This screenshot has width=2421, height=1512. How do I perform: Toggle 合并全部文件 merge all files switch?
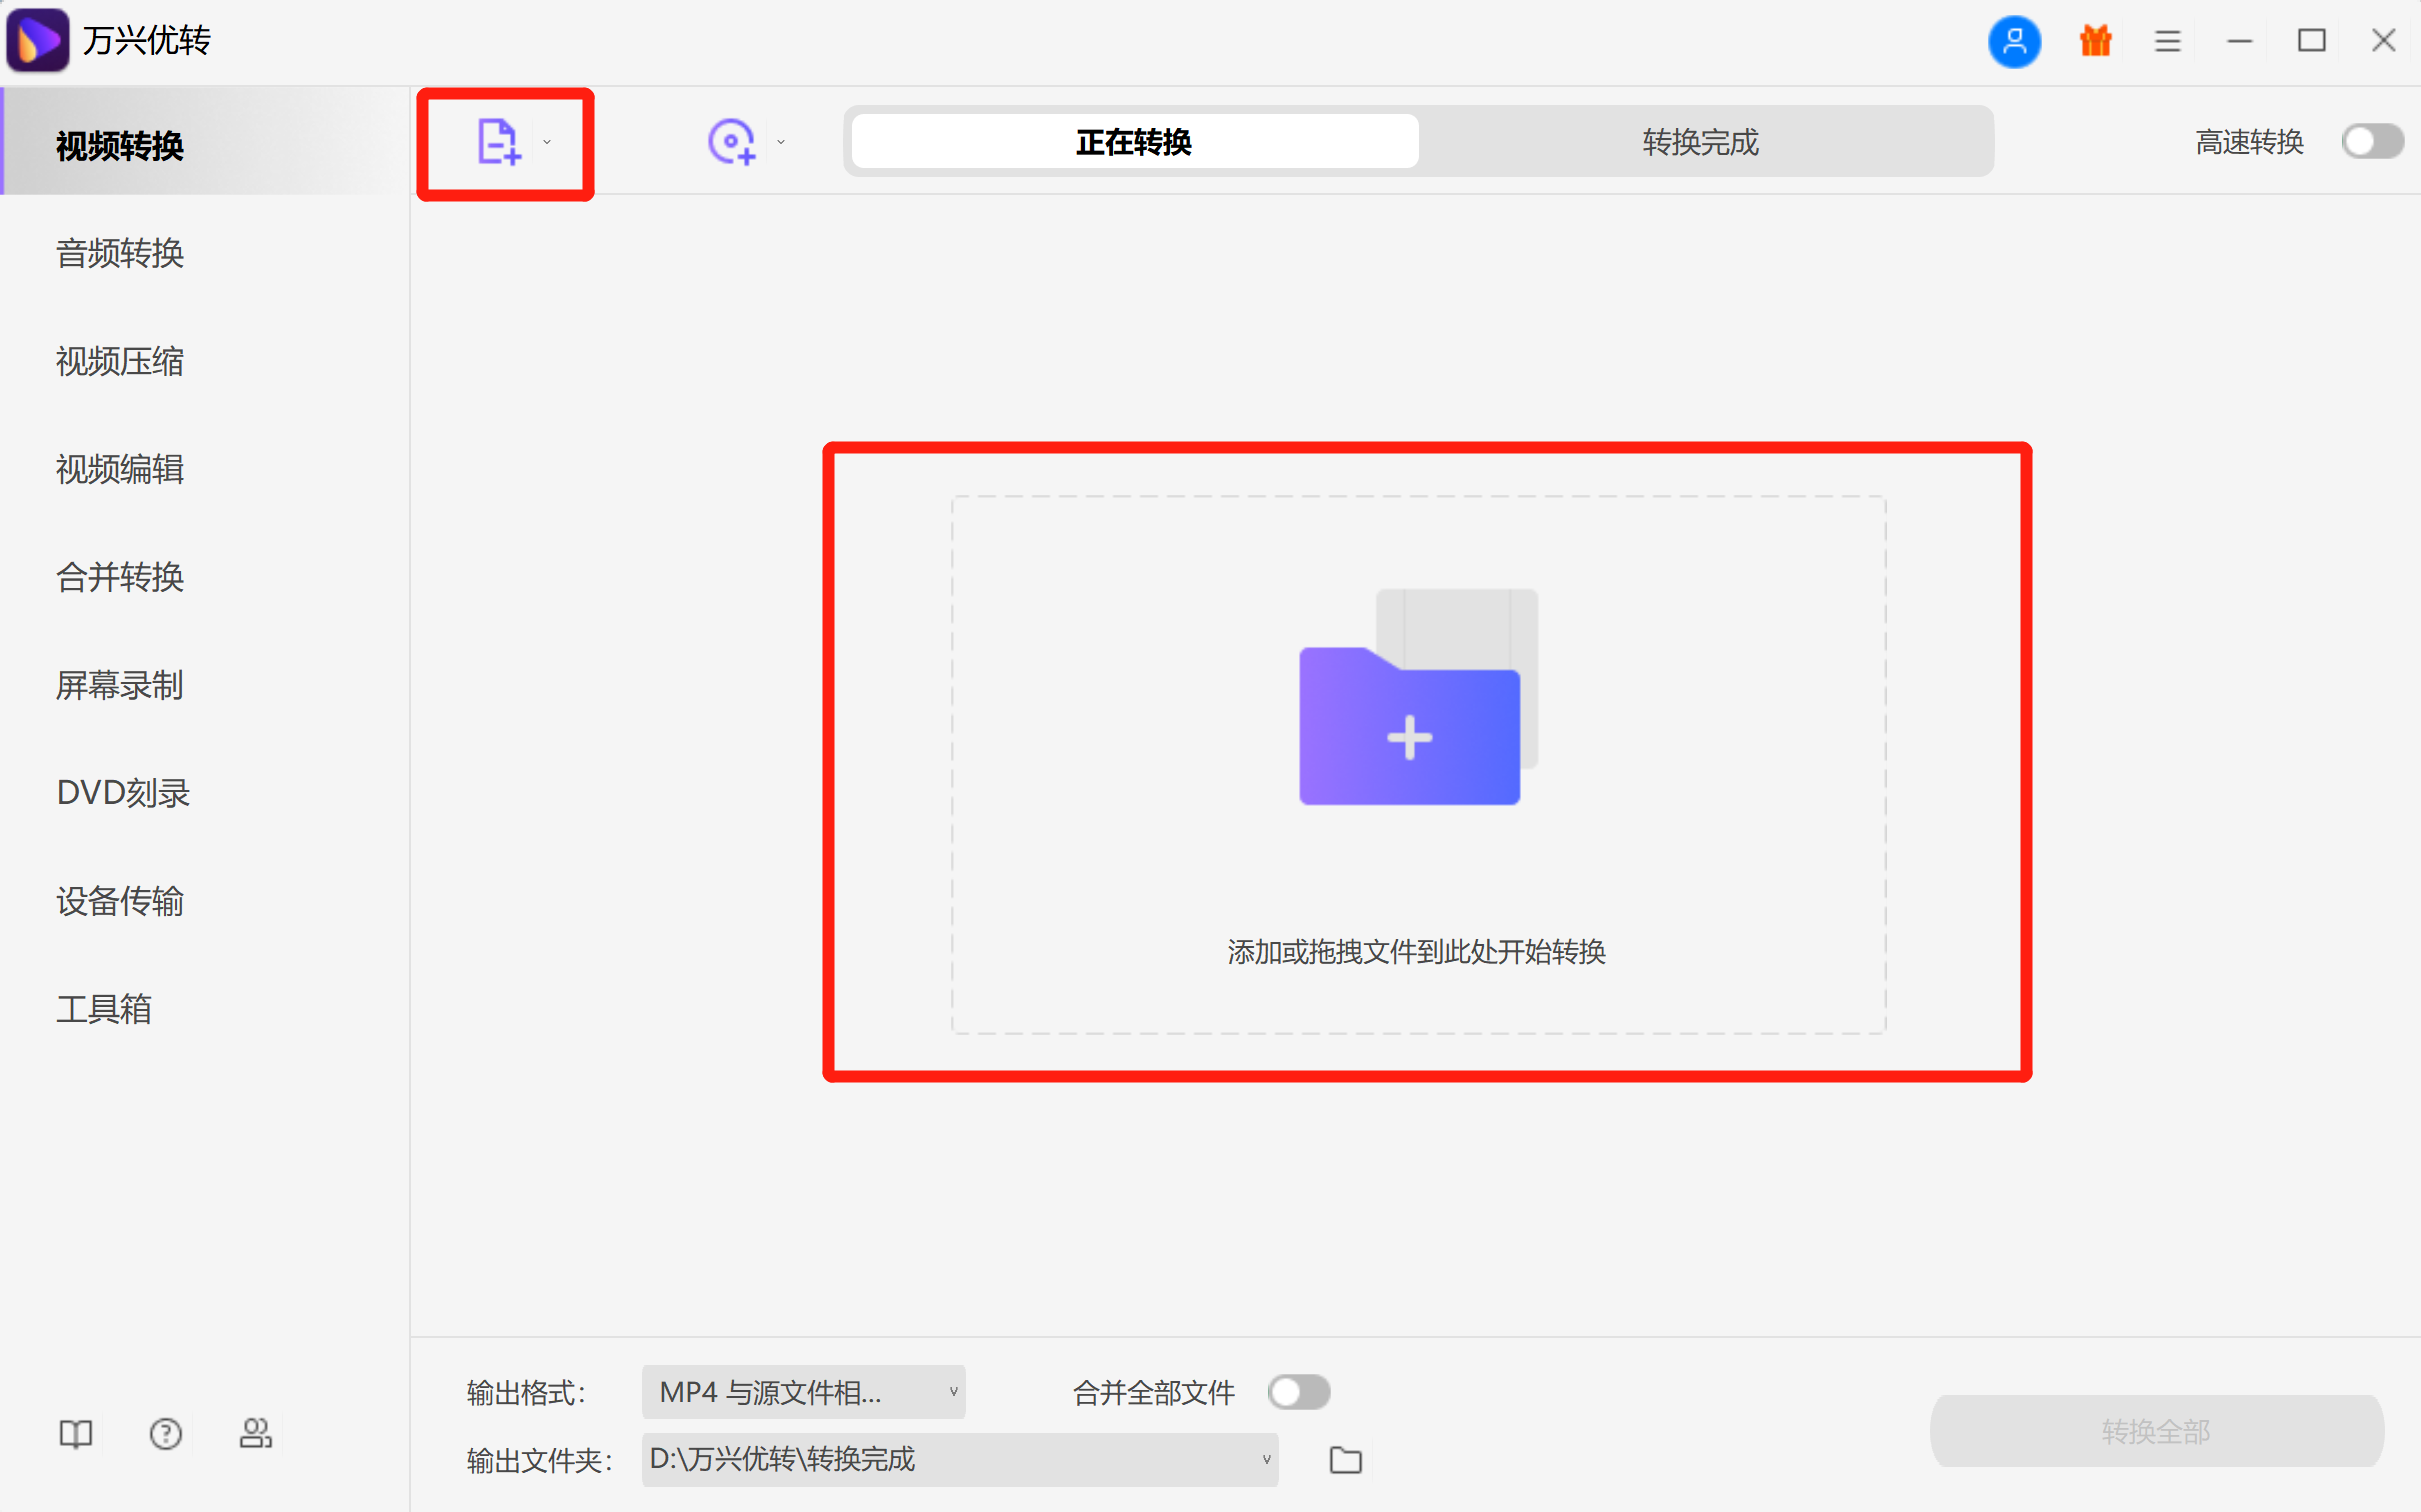point(1299,1391)
